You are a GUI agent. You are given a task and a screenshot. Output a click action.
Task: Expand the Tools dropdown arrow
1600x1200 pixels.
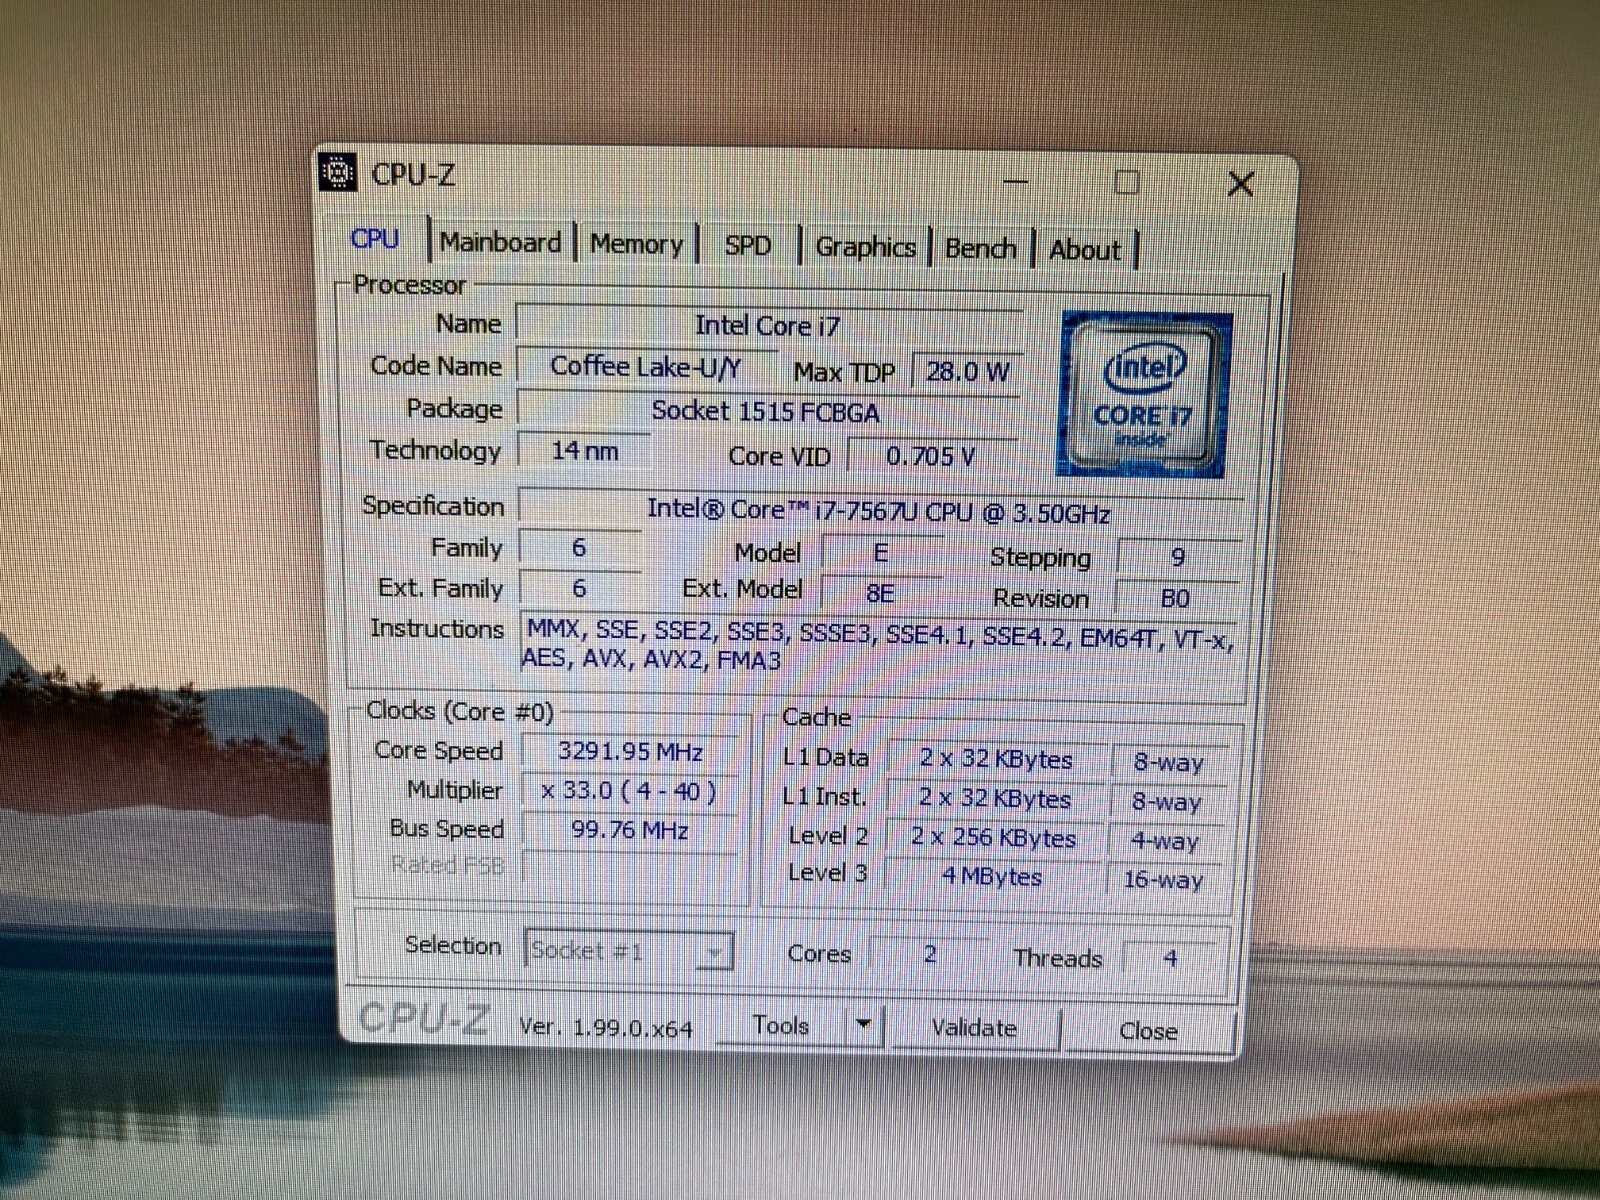[x=864, y=1026]
